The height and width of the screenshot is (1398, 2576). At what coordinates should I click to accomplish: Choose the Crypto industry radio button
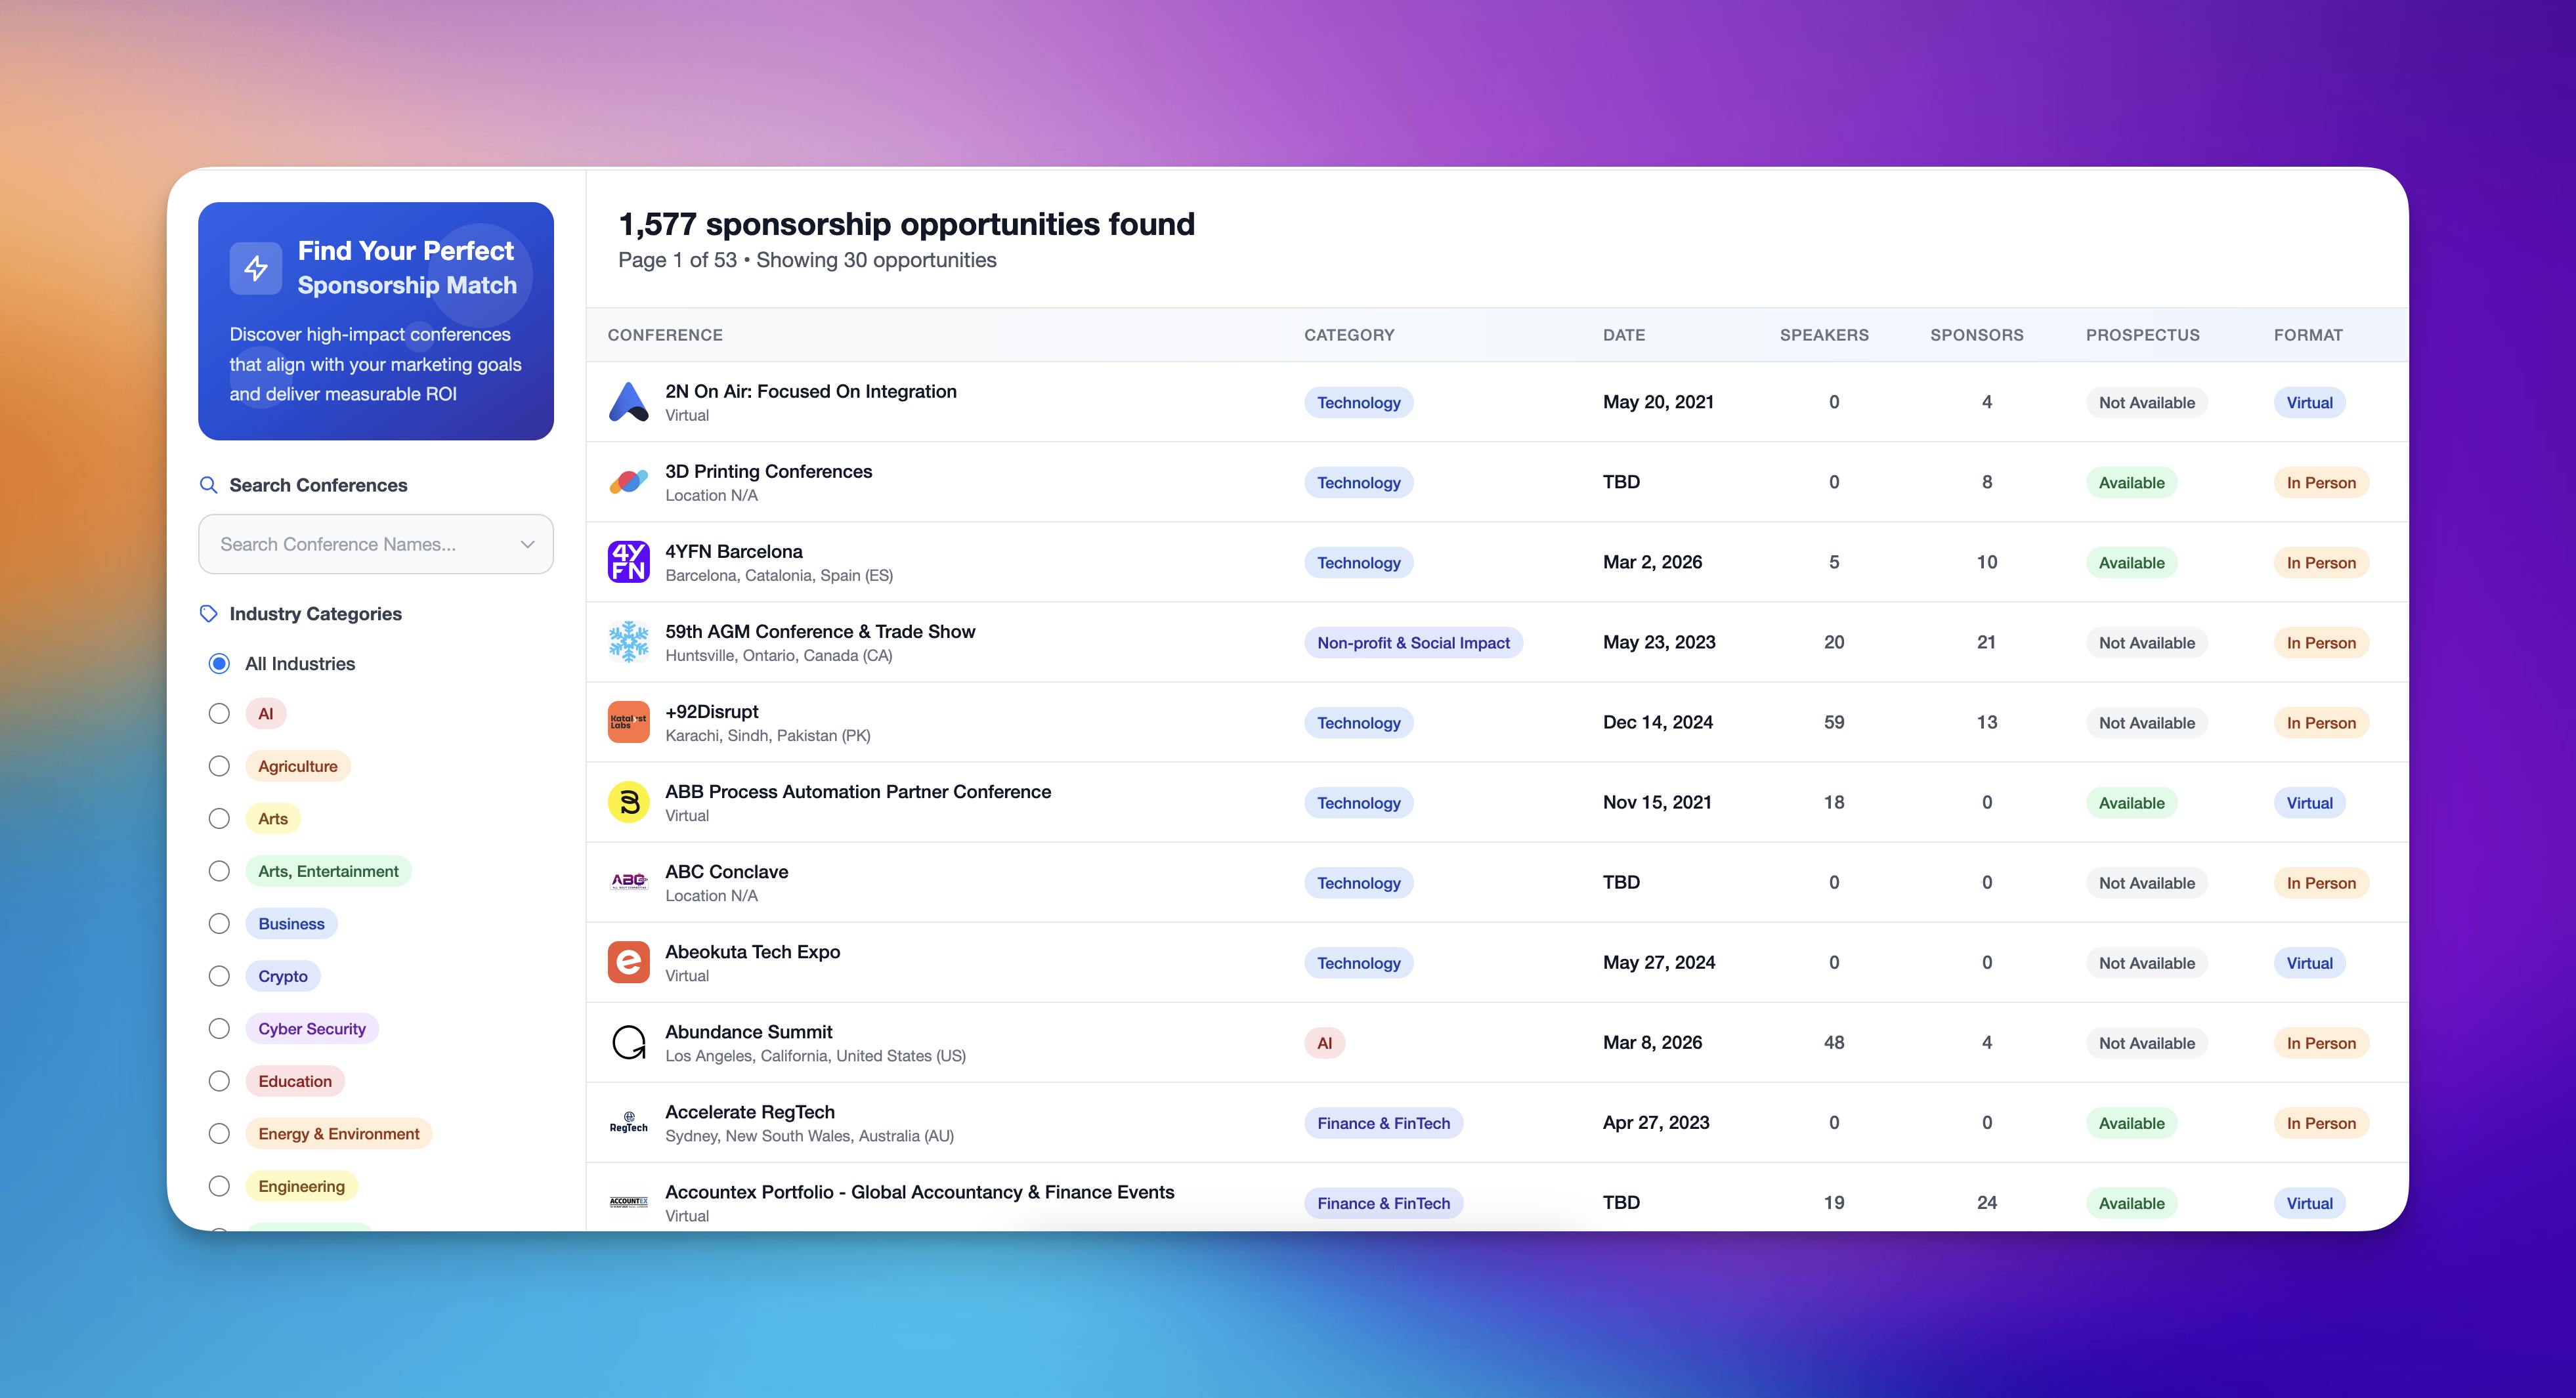(219, 976)
